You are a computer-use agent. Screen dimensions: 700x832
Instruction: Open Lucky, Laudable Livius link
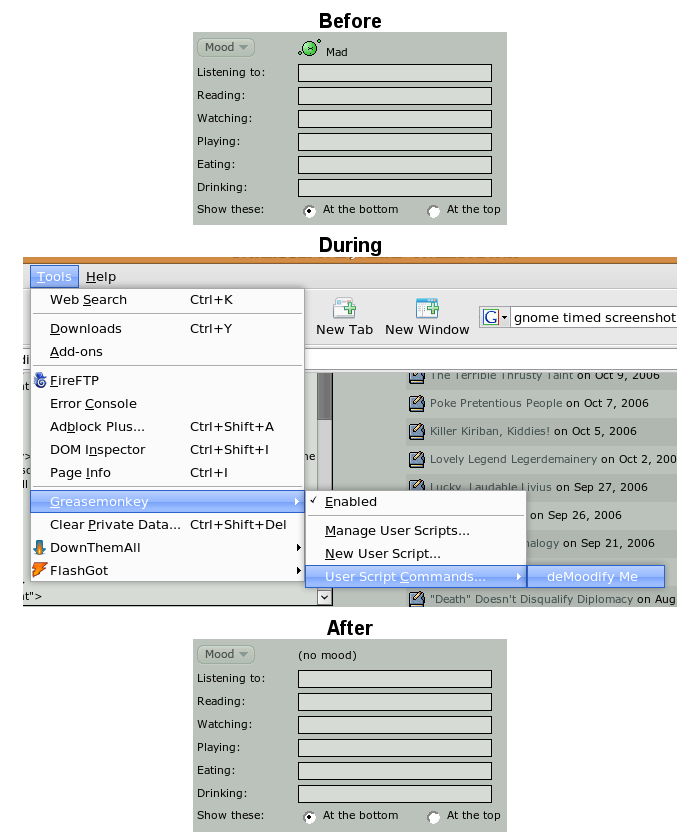coord(490,486)
